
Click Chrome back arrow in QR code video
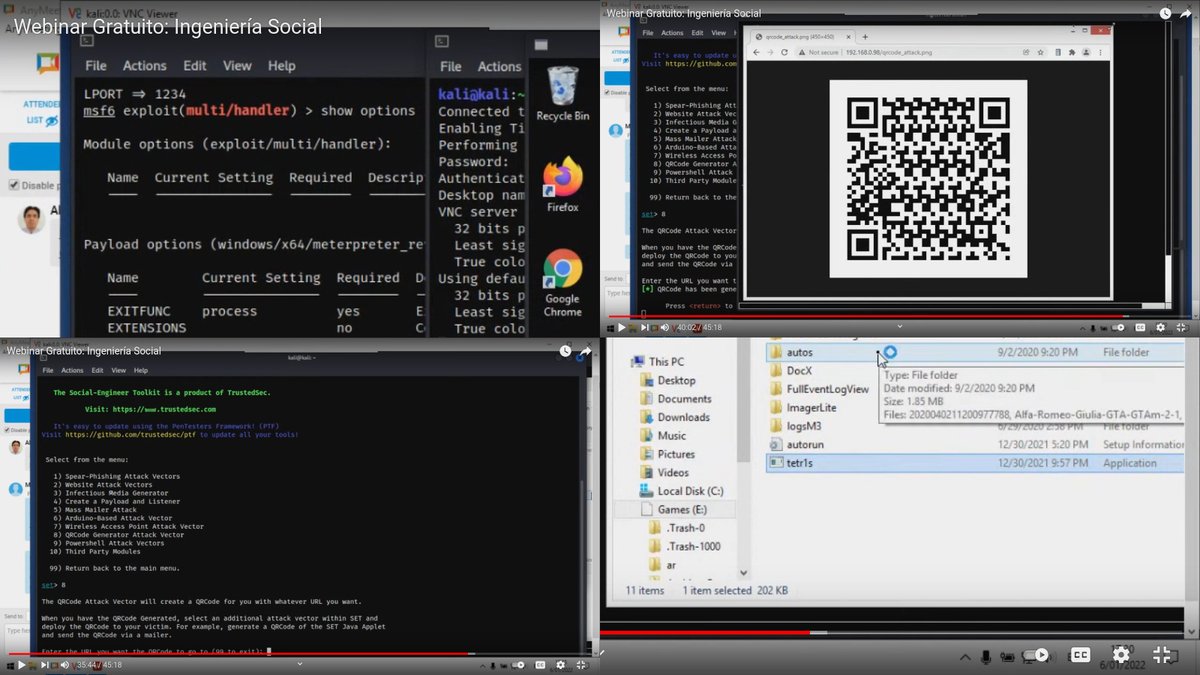756,52
